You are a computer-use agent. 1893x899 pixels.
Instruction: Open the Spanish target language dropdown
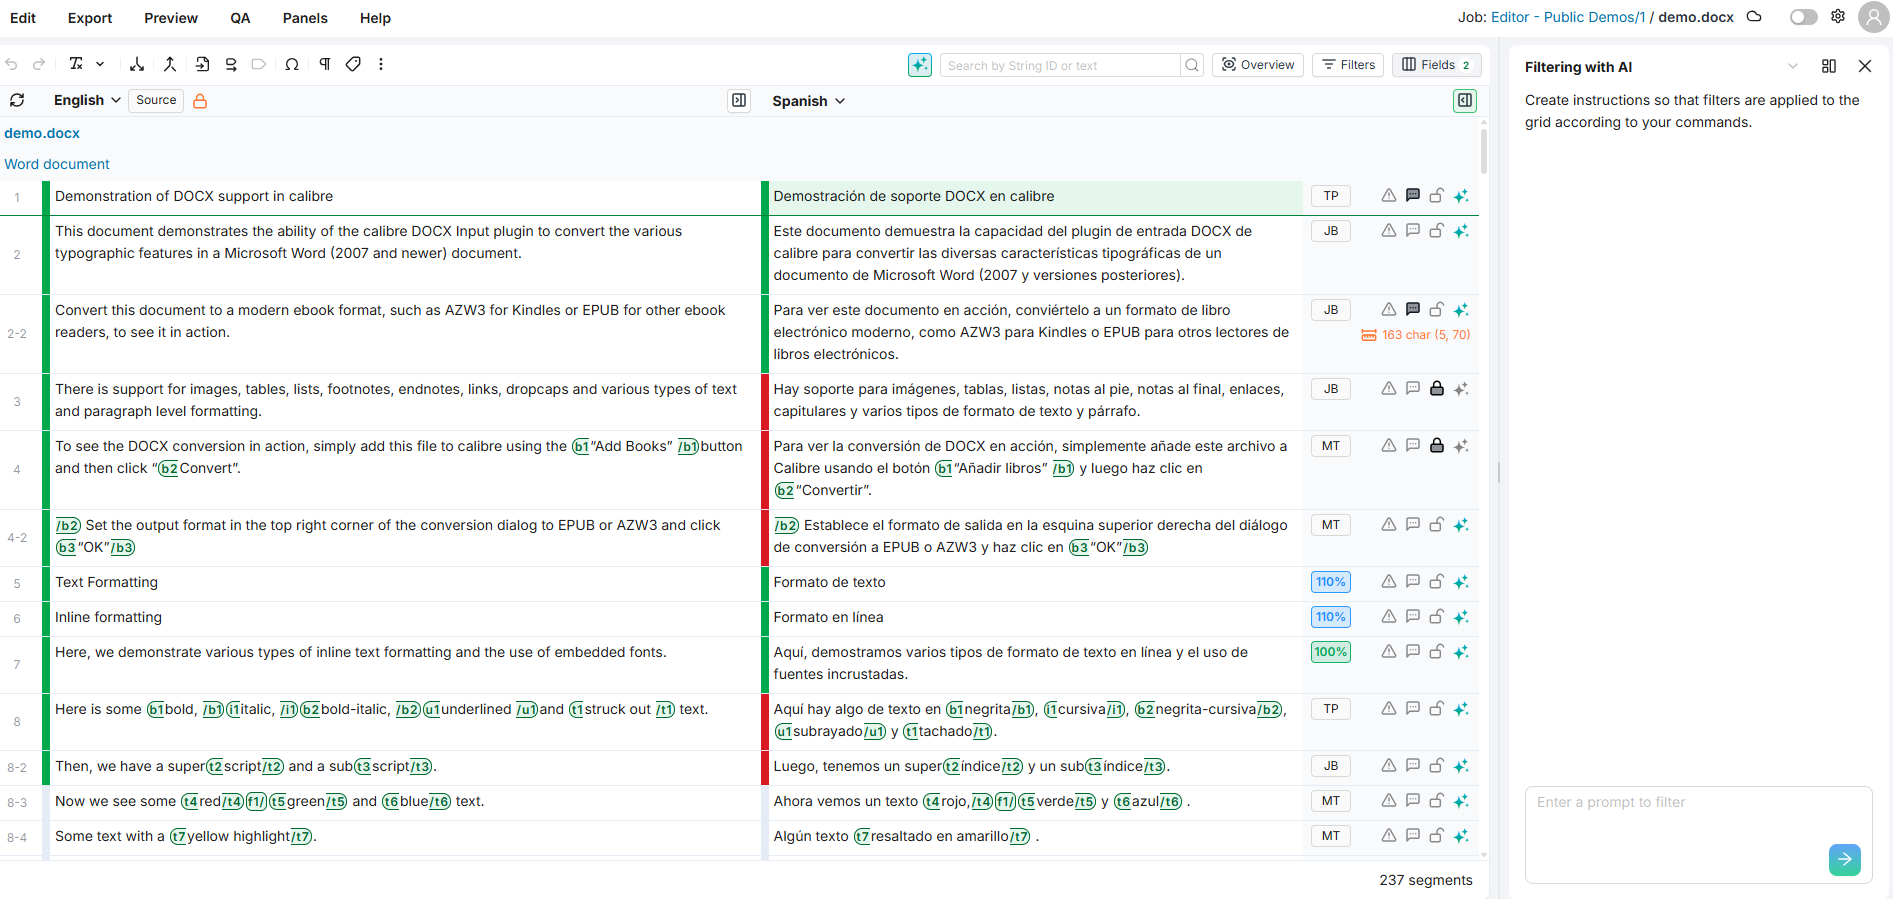pos(808,101)
